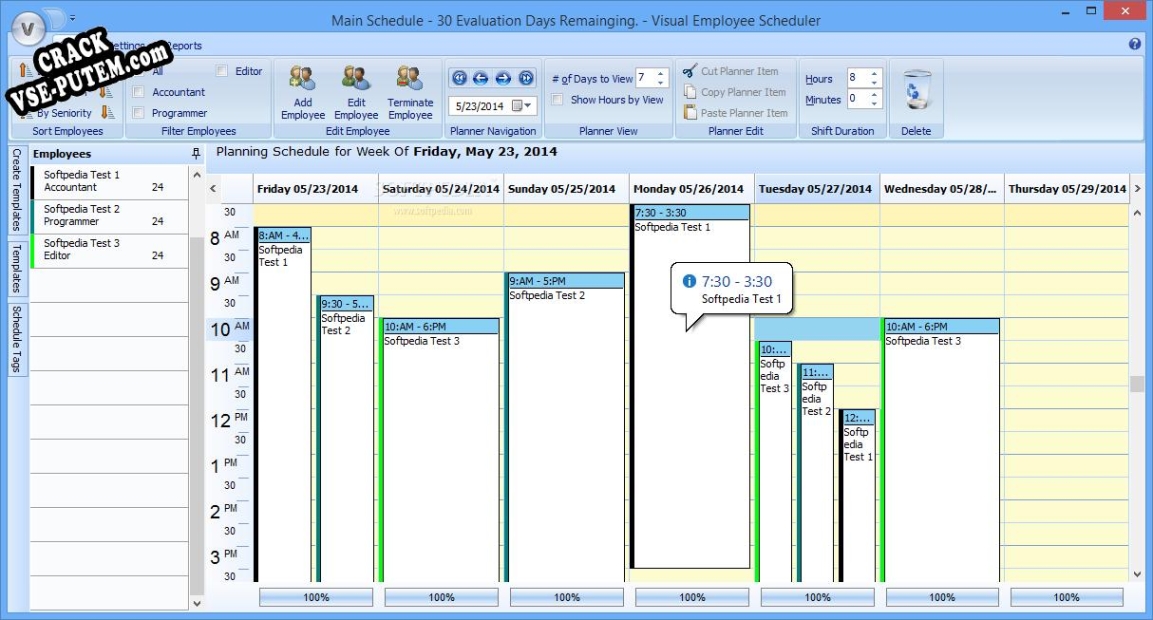The height and width of the screenshot is (620, 1153).
Task: Open the help question mark icon
Action: 1135,44
